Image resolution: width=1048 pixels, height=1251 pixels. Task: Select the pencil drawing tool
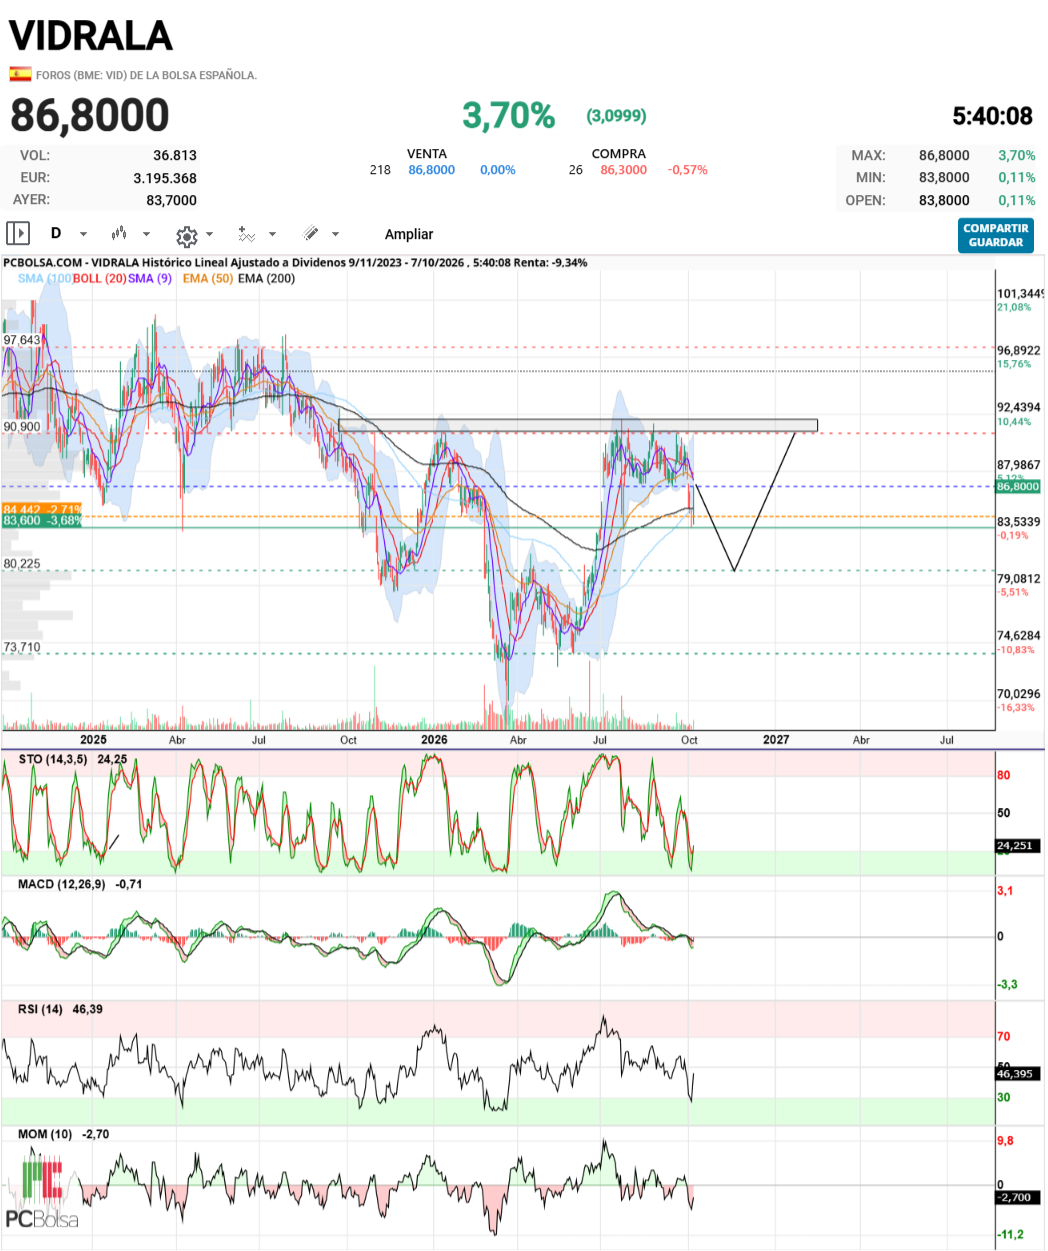311,234
